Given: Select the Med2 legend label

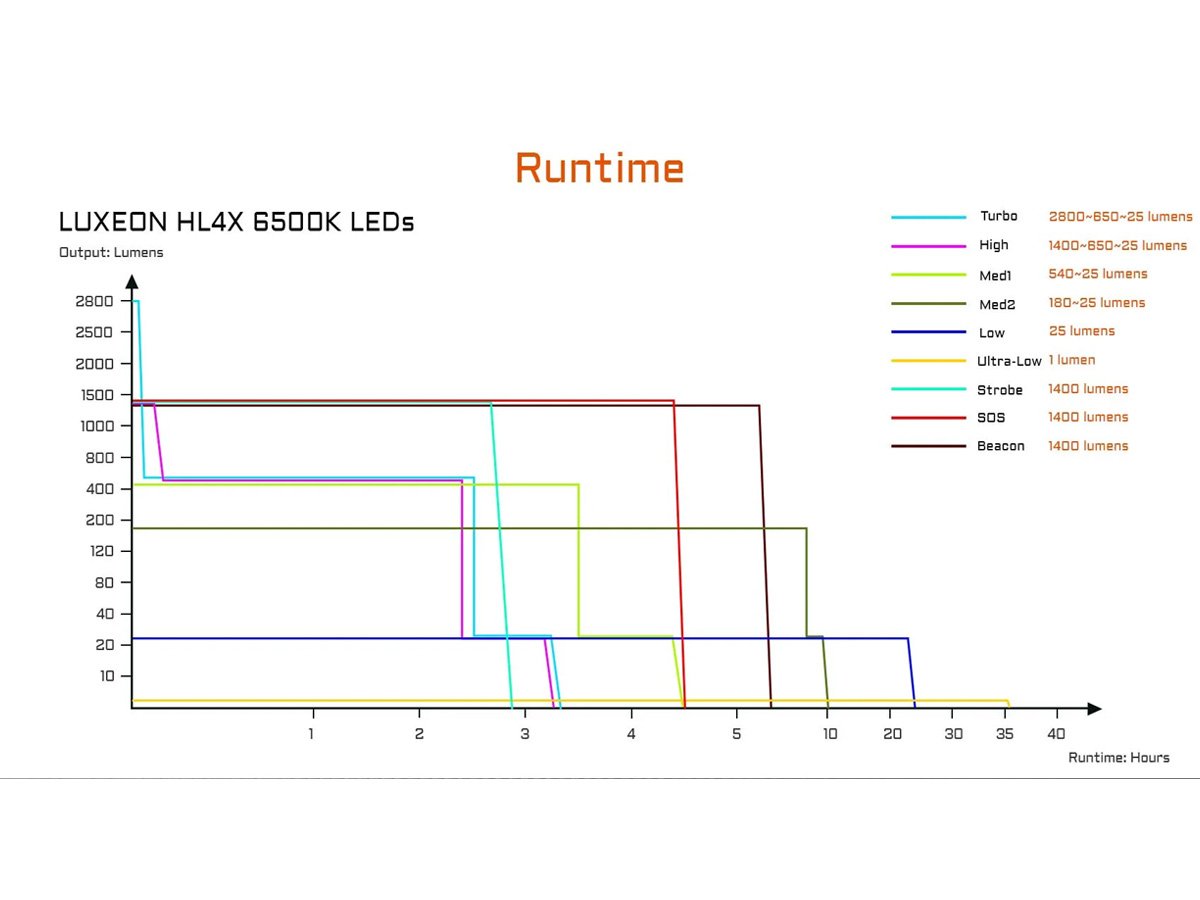Looking at the screenshot, I should tap(998, 304).
